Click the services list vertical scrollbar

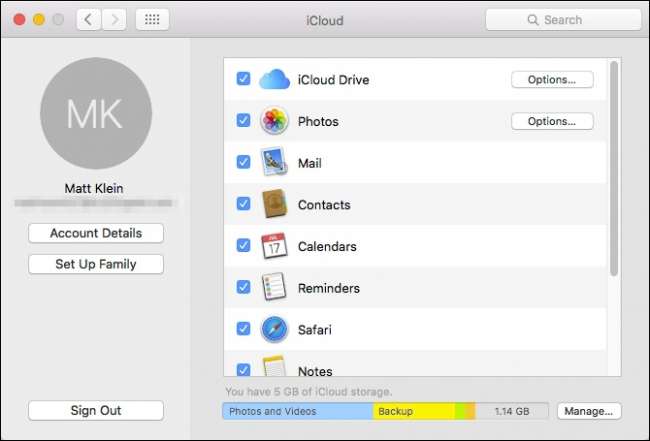coord(614,168)
